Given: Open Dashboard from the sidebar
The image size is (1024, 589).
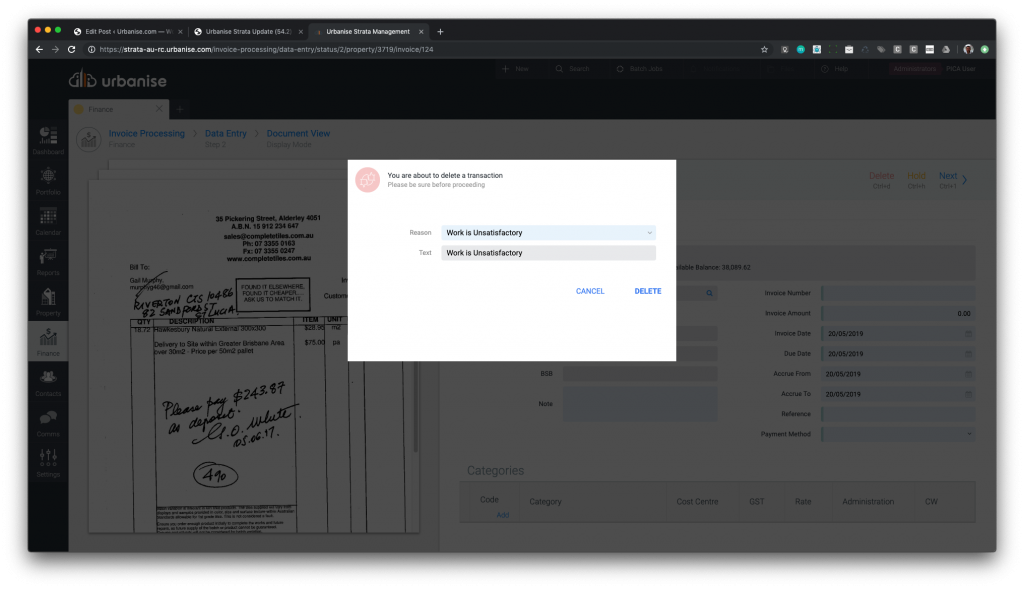Looking at the screenshot, I should [48, 139].
